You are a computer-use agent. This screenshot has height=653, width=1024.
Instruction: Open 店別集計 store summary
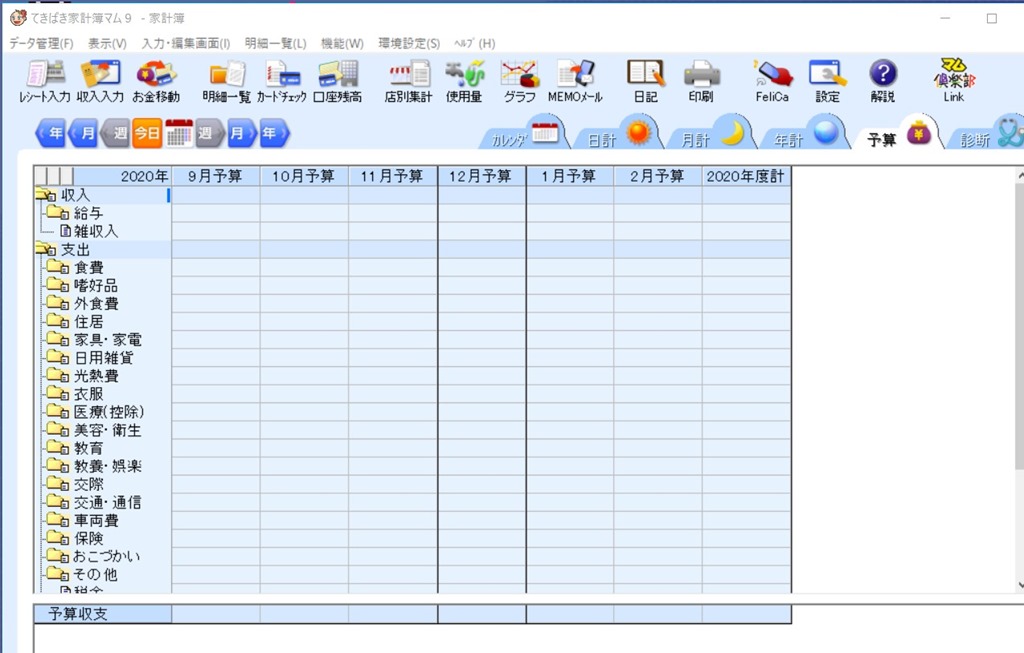click(408, 82)
